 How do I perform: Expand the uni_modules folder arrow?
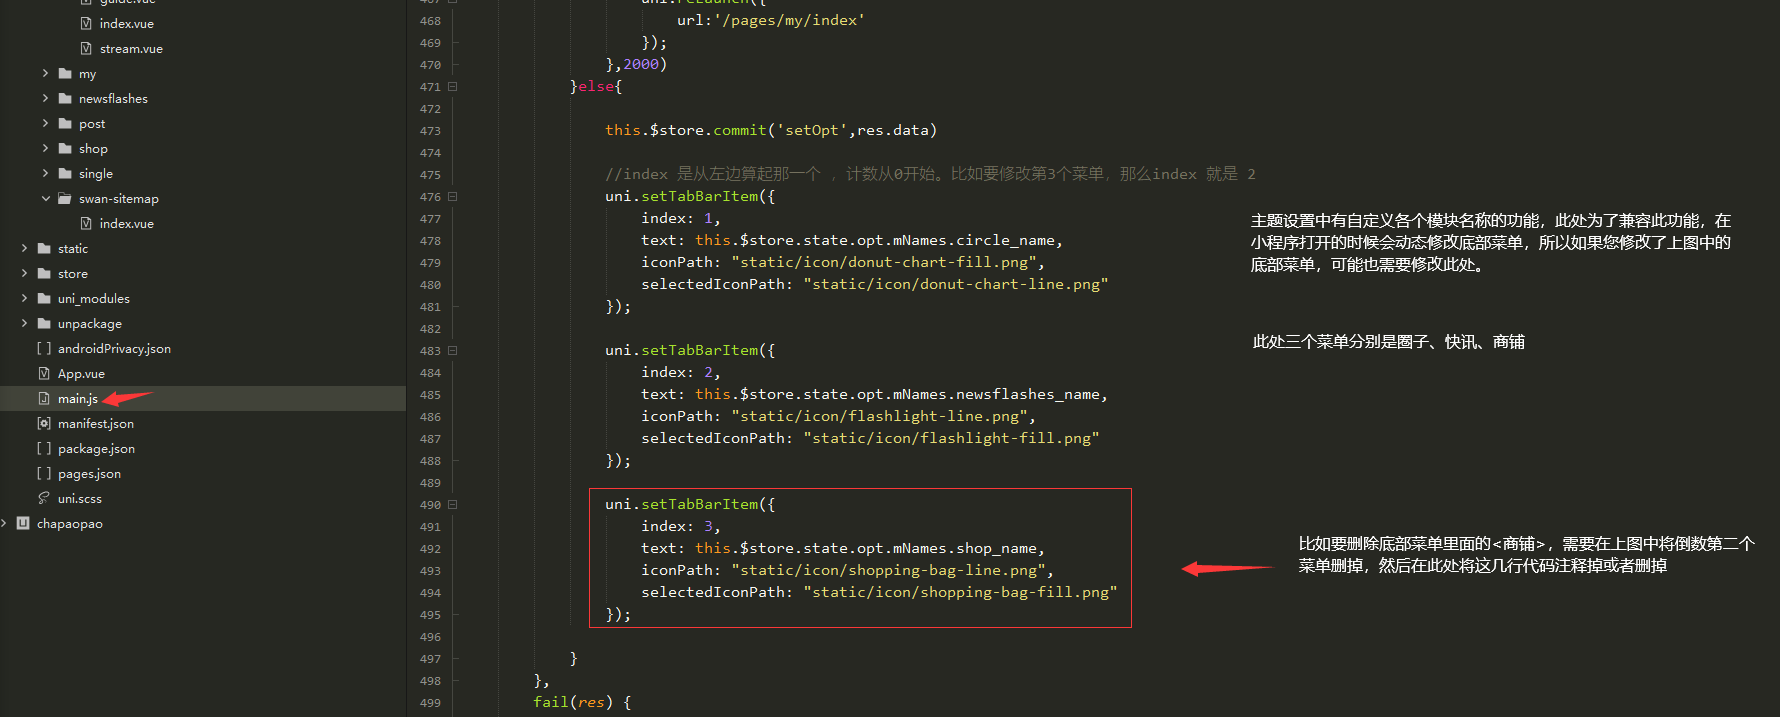(x=24, y=299)
